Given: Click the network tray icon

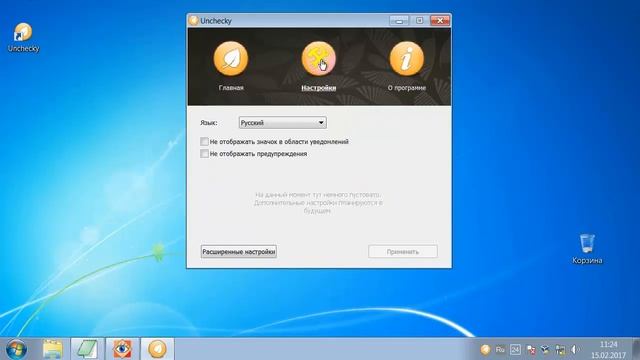Looking at the screenshot, I should (x=560, y=350).
